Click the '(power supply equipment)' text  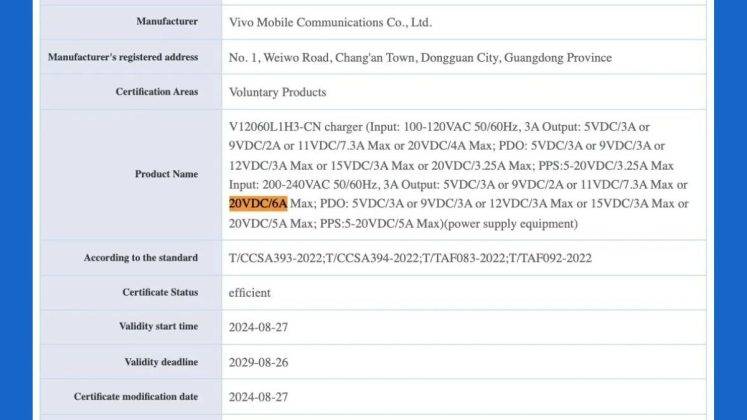(x=511, y=223)
